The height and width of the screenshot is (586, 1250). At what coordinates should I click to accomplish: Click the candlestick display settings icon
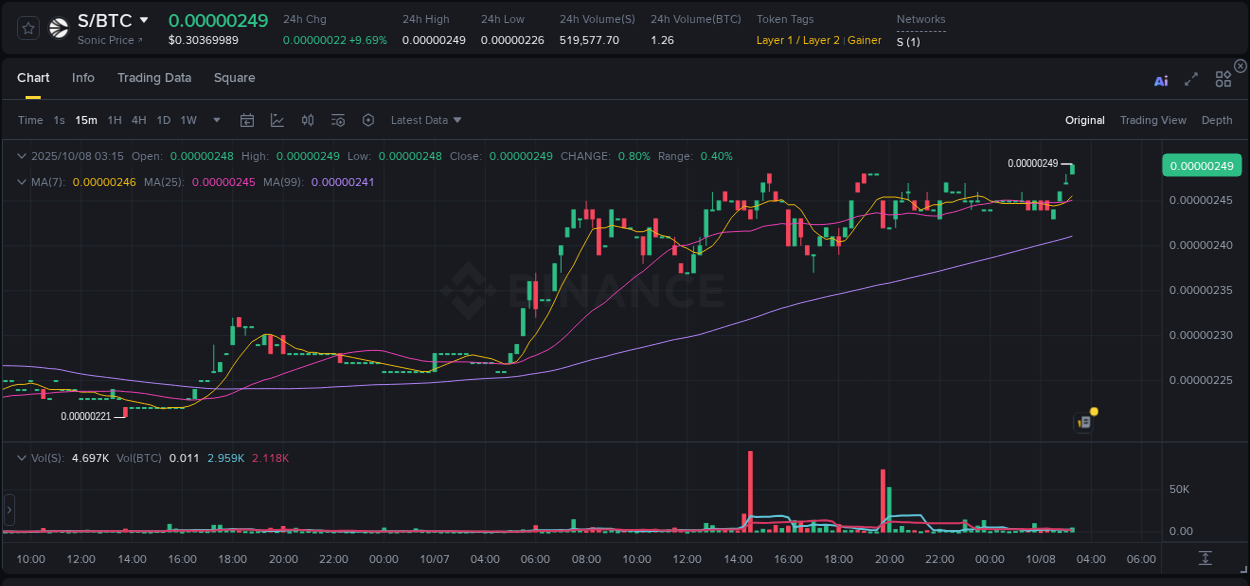click(307, 119)
